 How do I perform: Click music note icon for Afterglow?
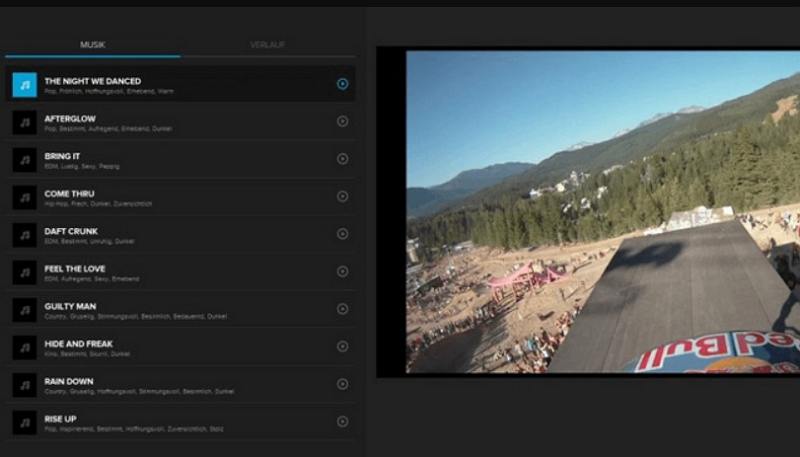point(24,122)
